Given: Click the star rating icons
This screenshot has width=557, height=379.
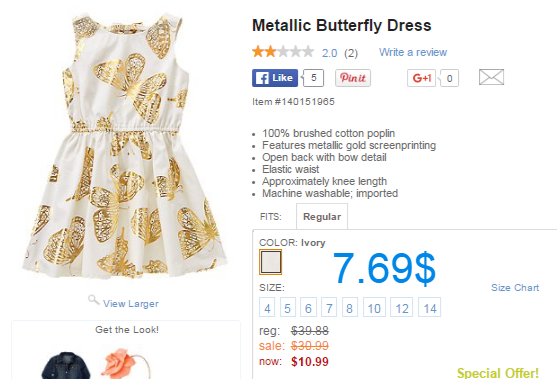Looking at the screenshot, I should pos(283,52).
